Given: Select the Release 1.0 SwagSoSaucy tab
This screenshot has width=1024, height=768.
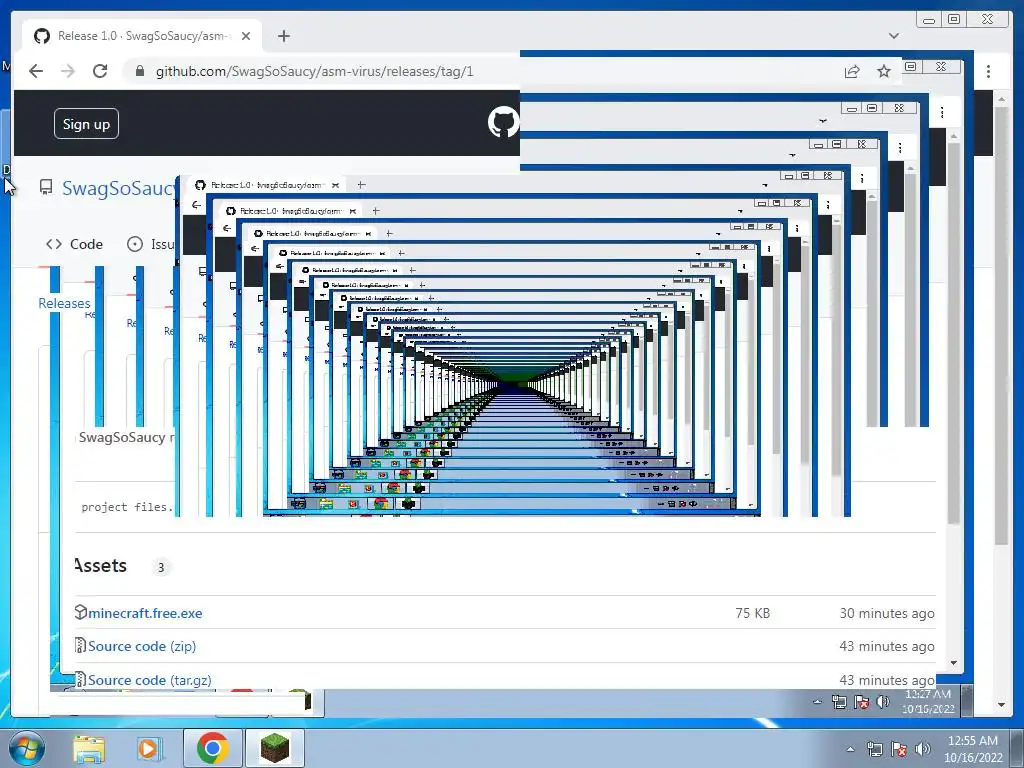Looking at the screenshot, I should coord(142,36).
